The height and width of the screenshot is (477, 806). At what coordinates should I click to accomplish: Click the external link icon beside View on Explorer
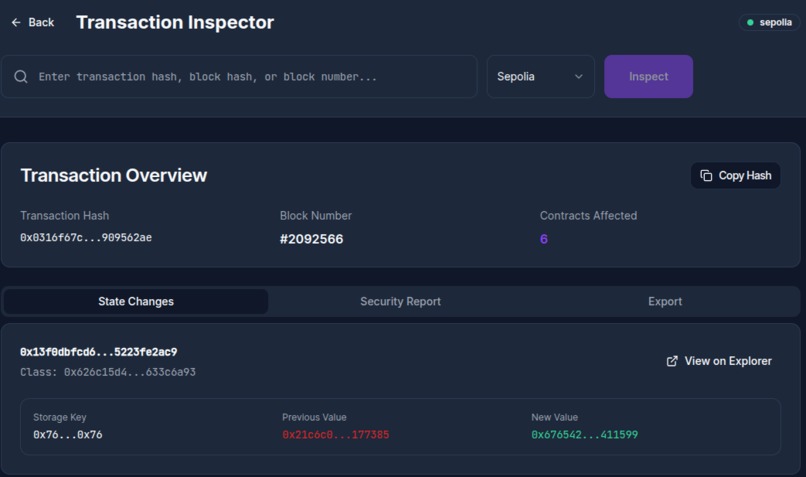672,361
